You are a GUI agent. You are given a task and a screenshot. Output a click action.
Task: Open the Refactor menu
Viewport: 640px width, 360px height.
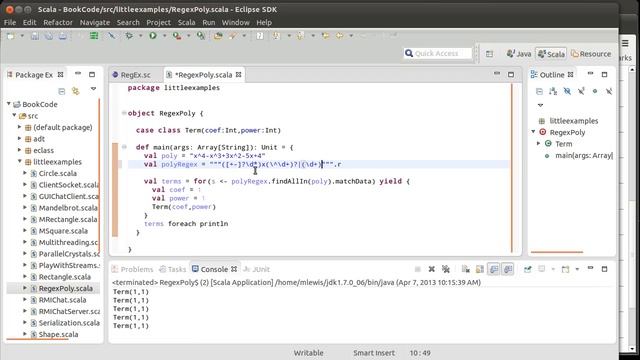(58, 22)
